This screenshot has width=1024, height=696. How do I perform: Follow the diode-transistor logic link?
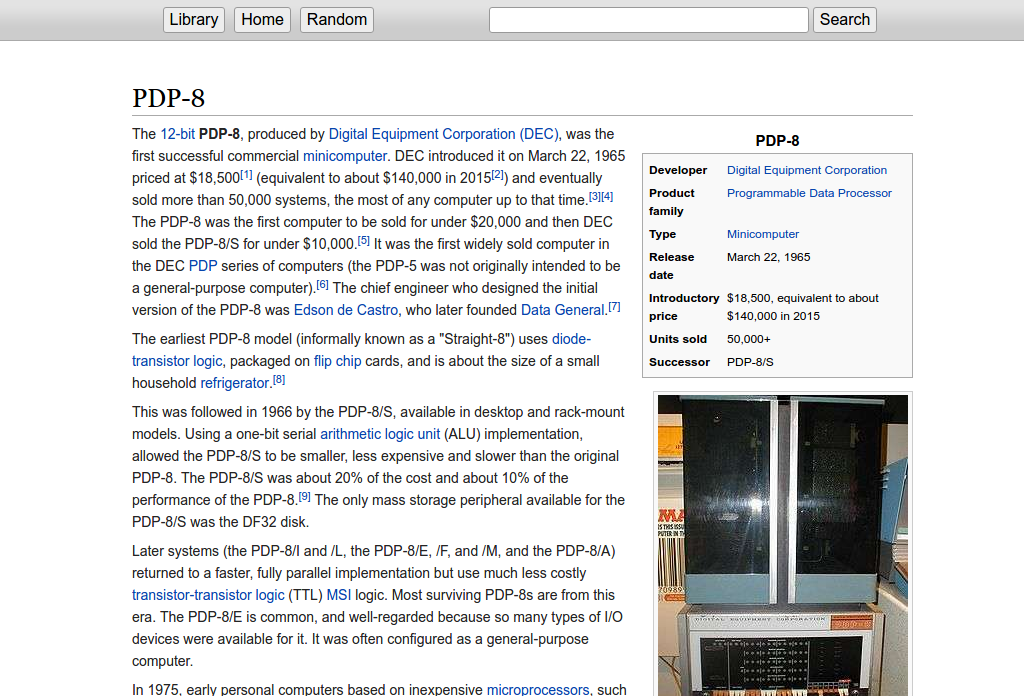[x=177, y=361]
